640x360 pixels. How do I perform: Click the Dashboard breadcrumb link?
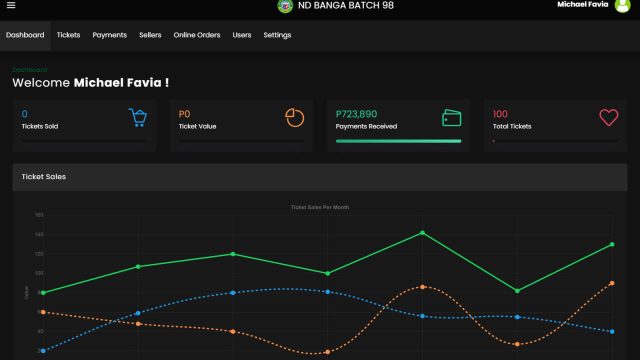pyautogui.click(x=30, y=70)
